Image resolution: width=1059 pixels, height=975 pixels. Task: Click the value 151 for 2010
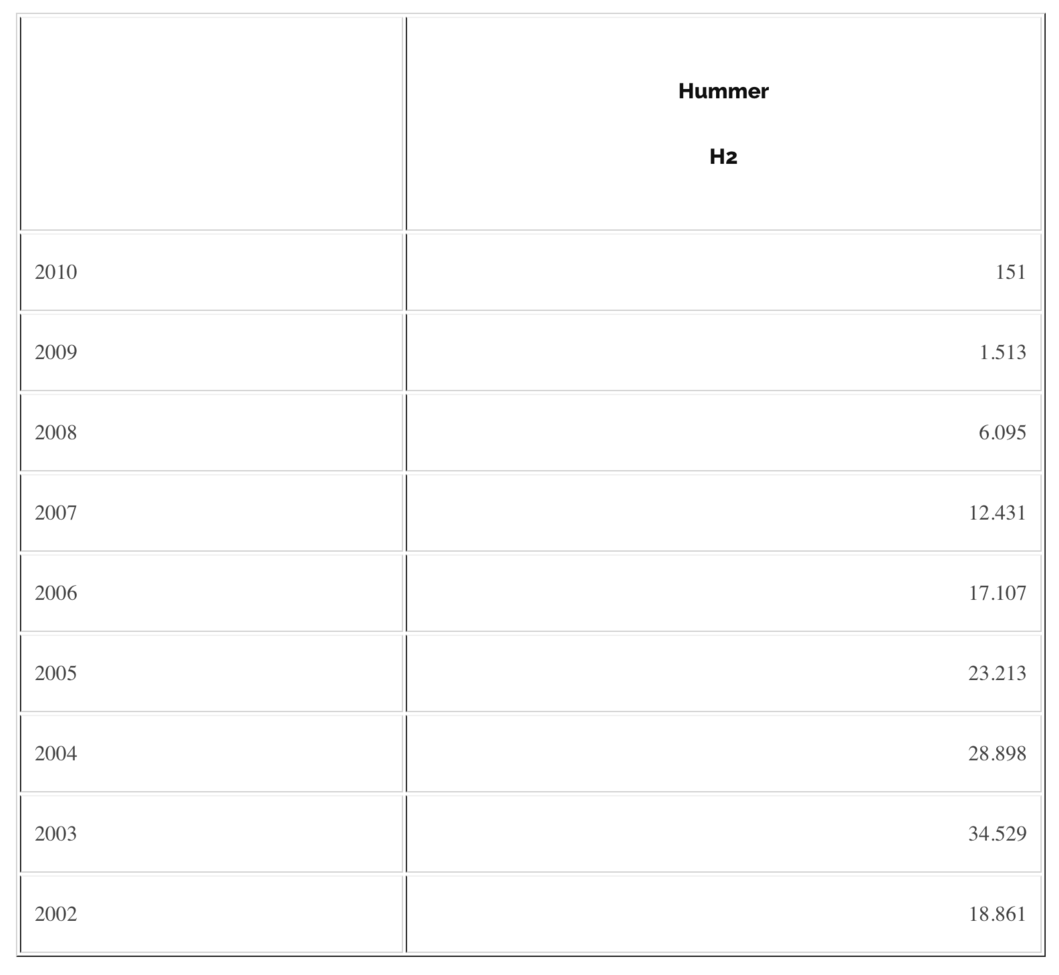coord(1010,272)
